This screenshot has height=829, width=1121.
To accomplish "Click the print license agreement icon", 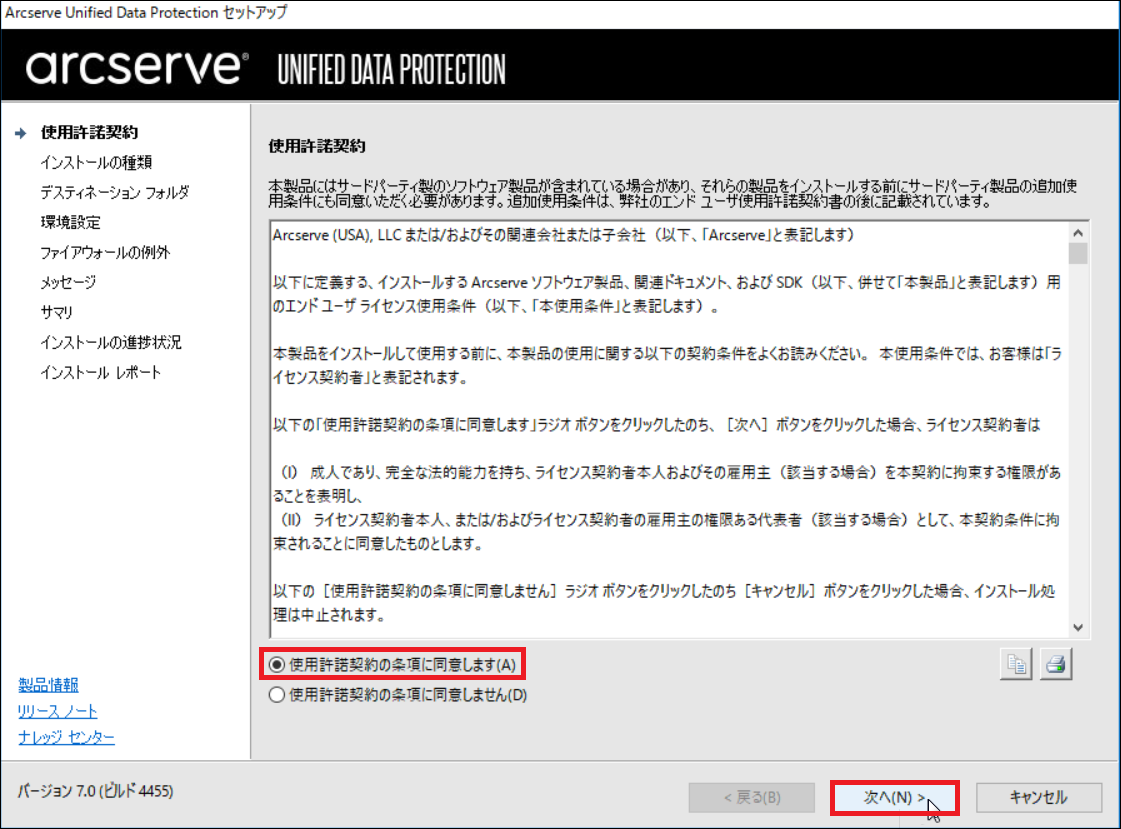I will pos(1055,665).
